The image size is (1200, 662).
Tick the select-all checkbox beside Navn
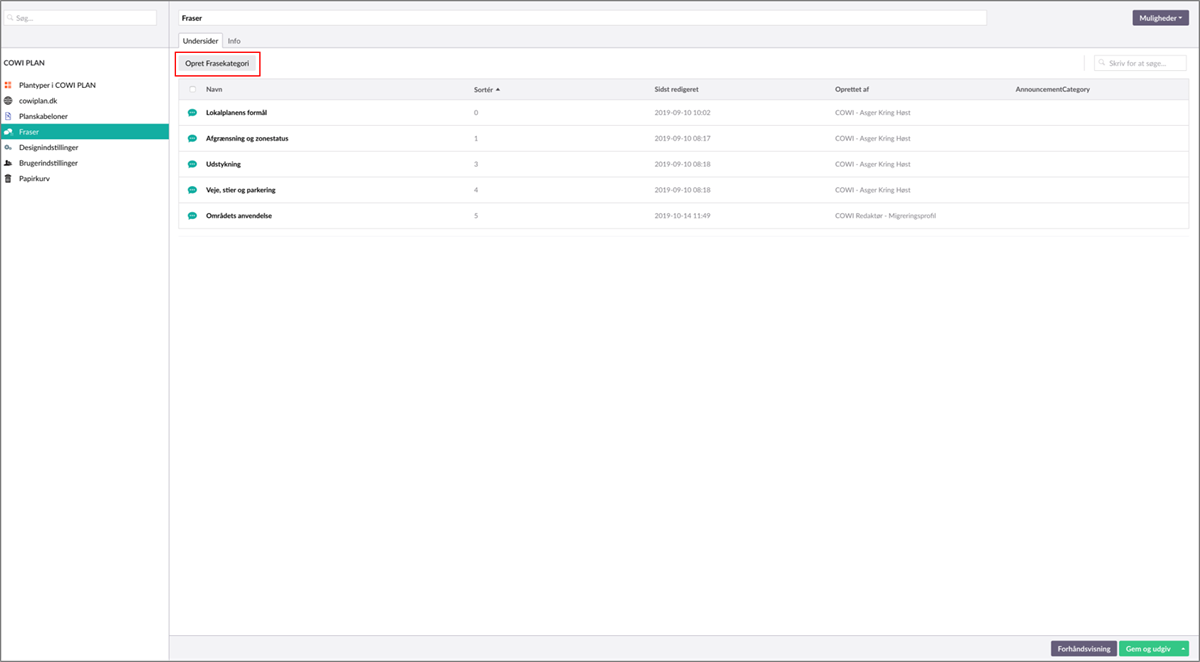click(193, 90)
